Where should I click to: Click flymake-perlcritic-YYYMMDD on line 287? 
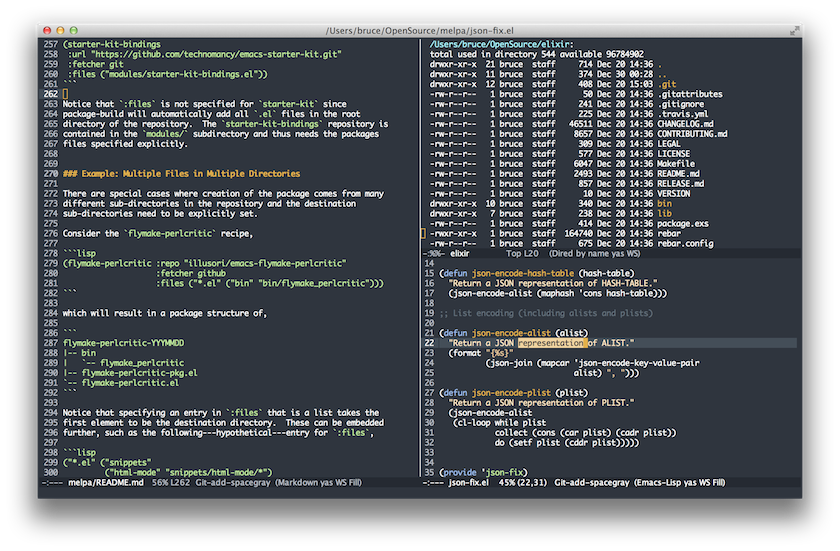(123, 343)
